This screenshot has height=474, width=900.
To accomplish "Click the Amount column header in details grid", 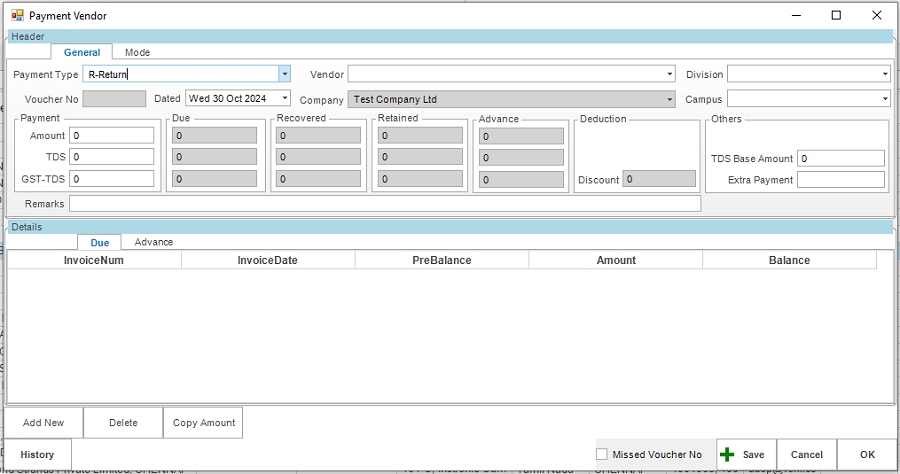I will [x=616, y=260].
